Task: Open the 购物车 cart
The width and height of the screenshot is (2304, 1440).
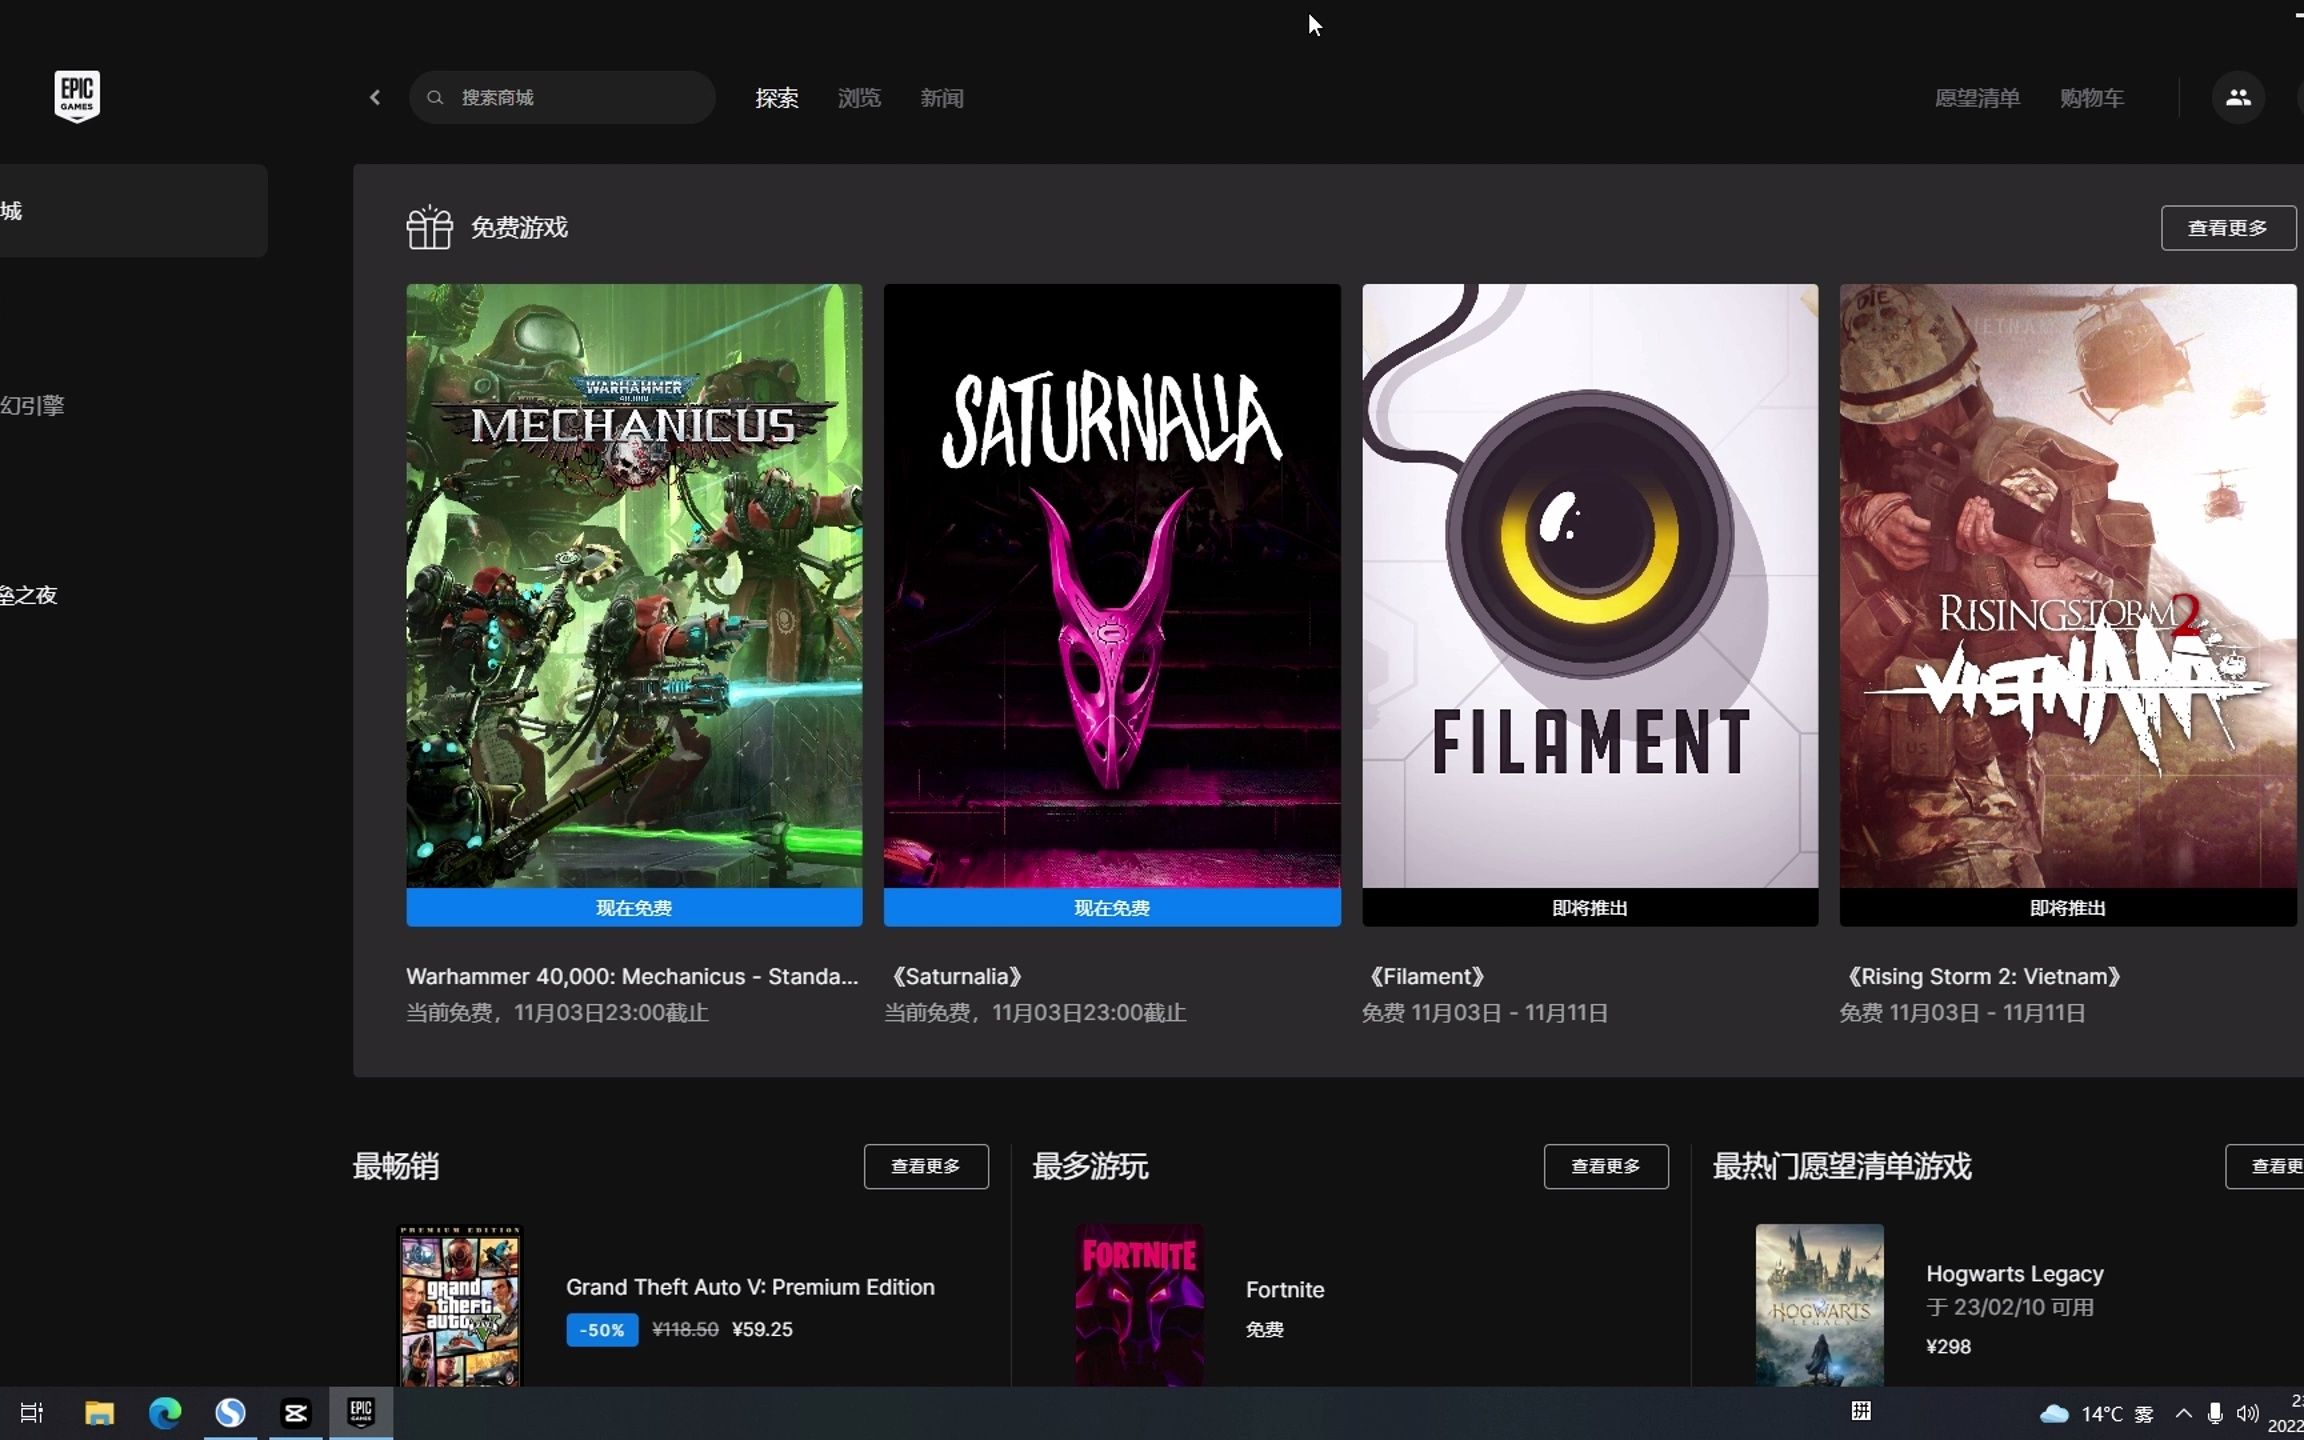Action: (x=2092, y=98)
